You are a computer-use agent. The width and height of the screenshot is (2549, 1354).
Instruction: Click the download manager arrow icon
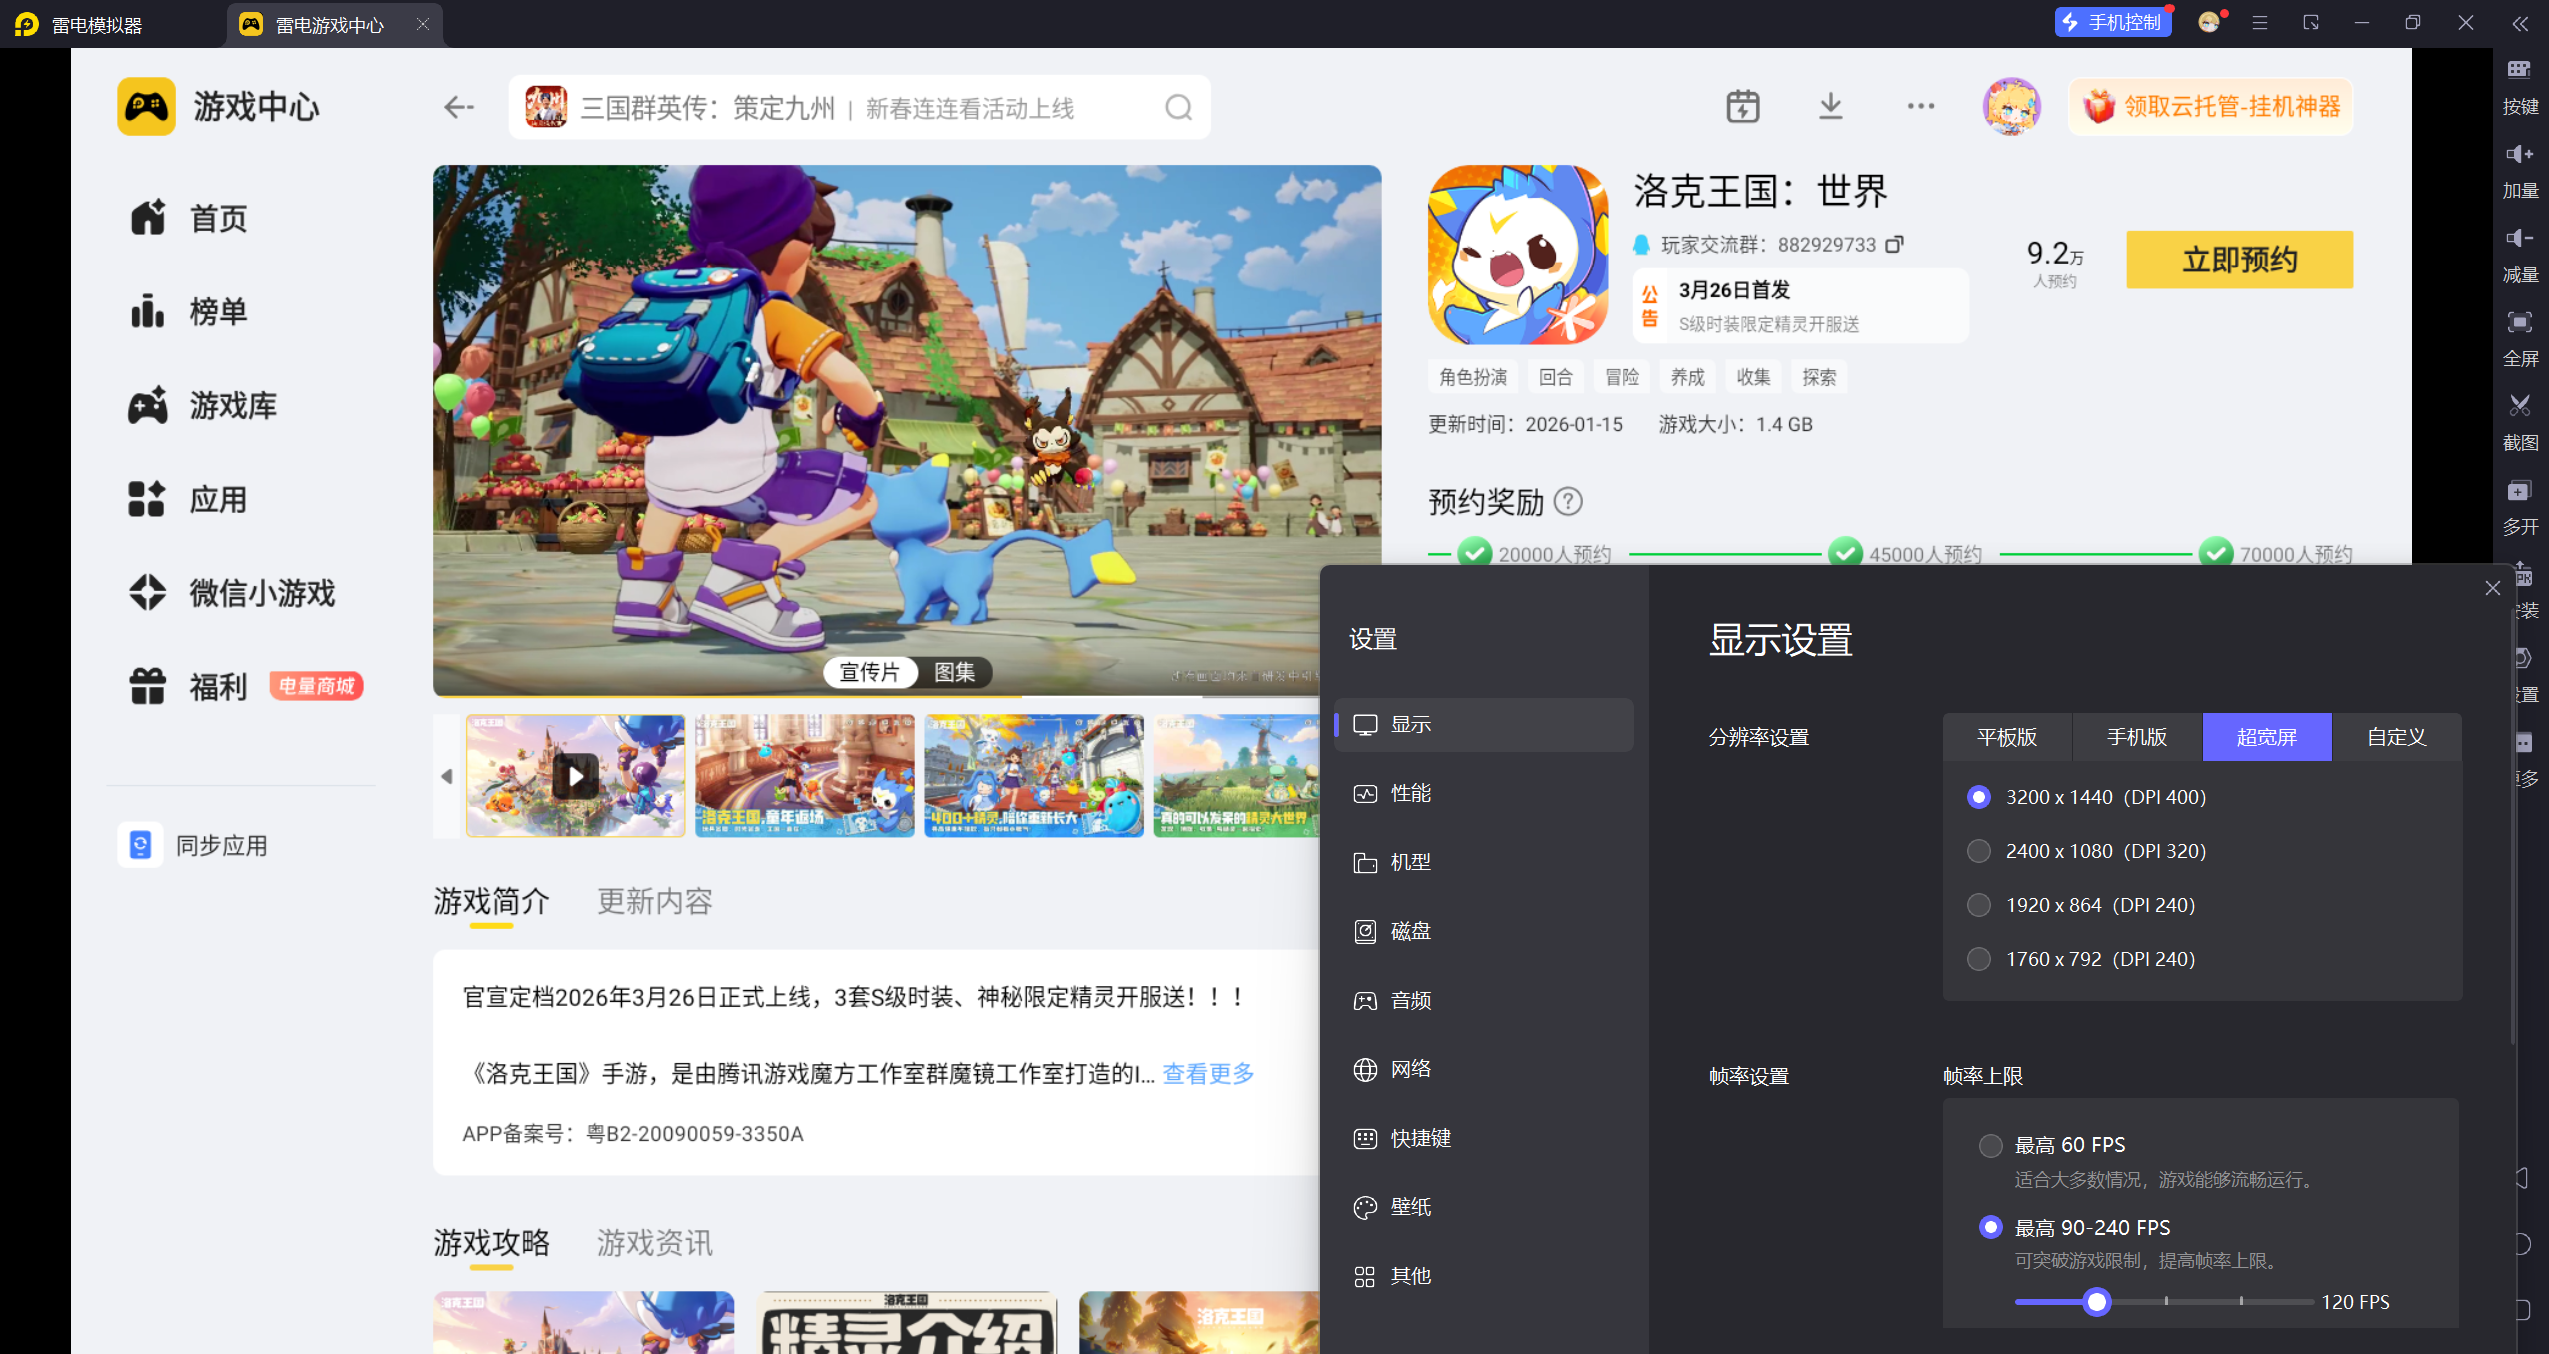click(x=1830, y=106)
